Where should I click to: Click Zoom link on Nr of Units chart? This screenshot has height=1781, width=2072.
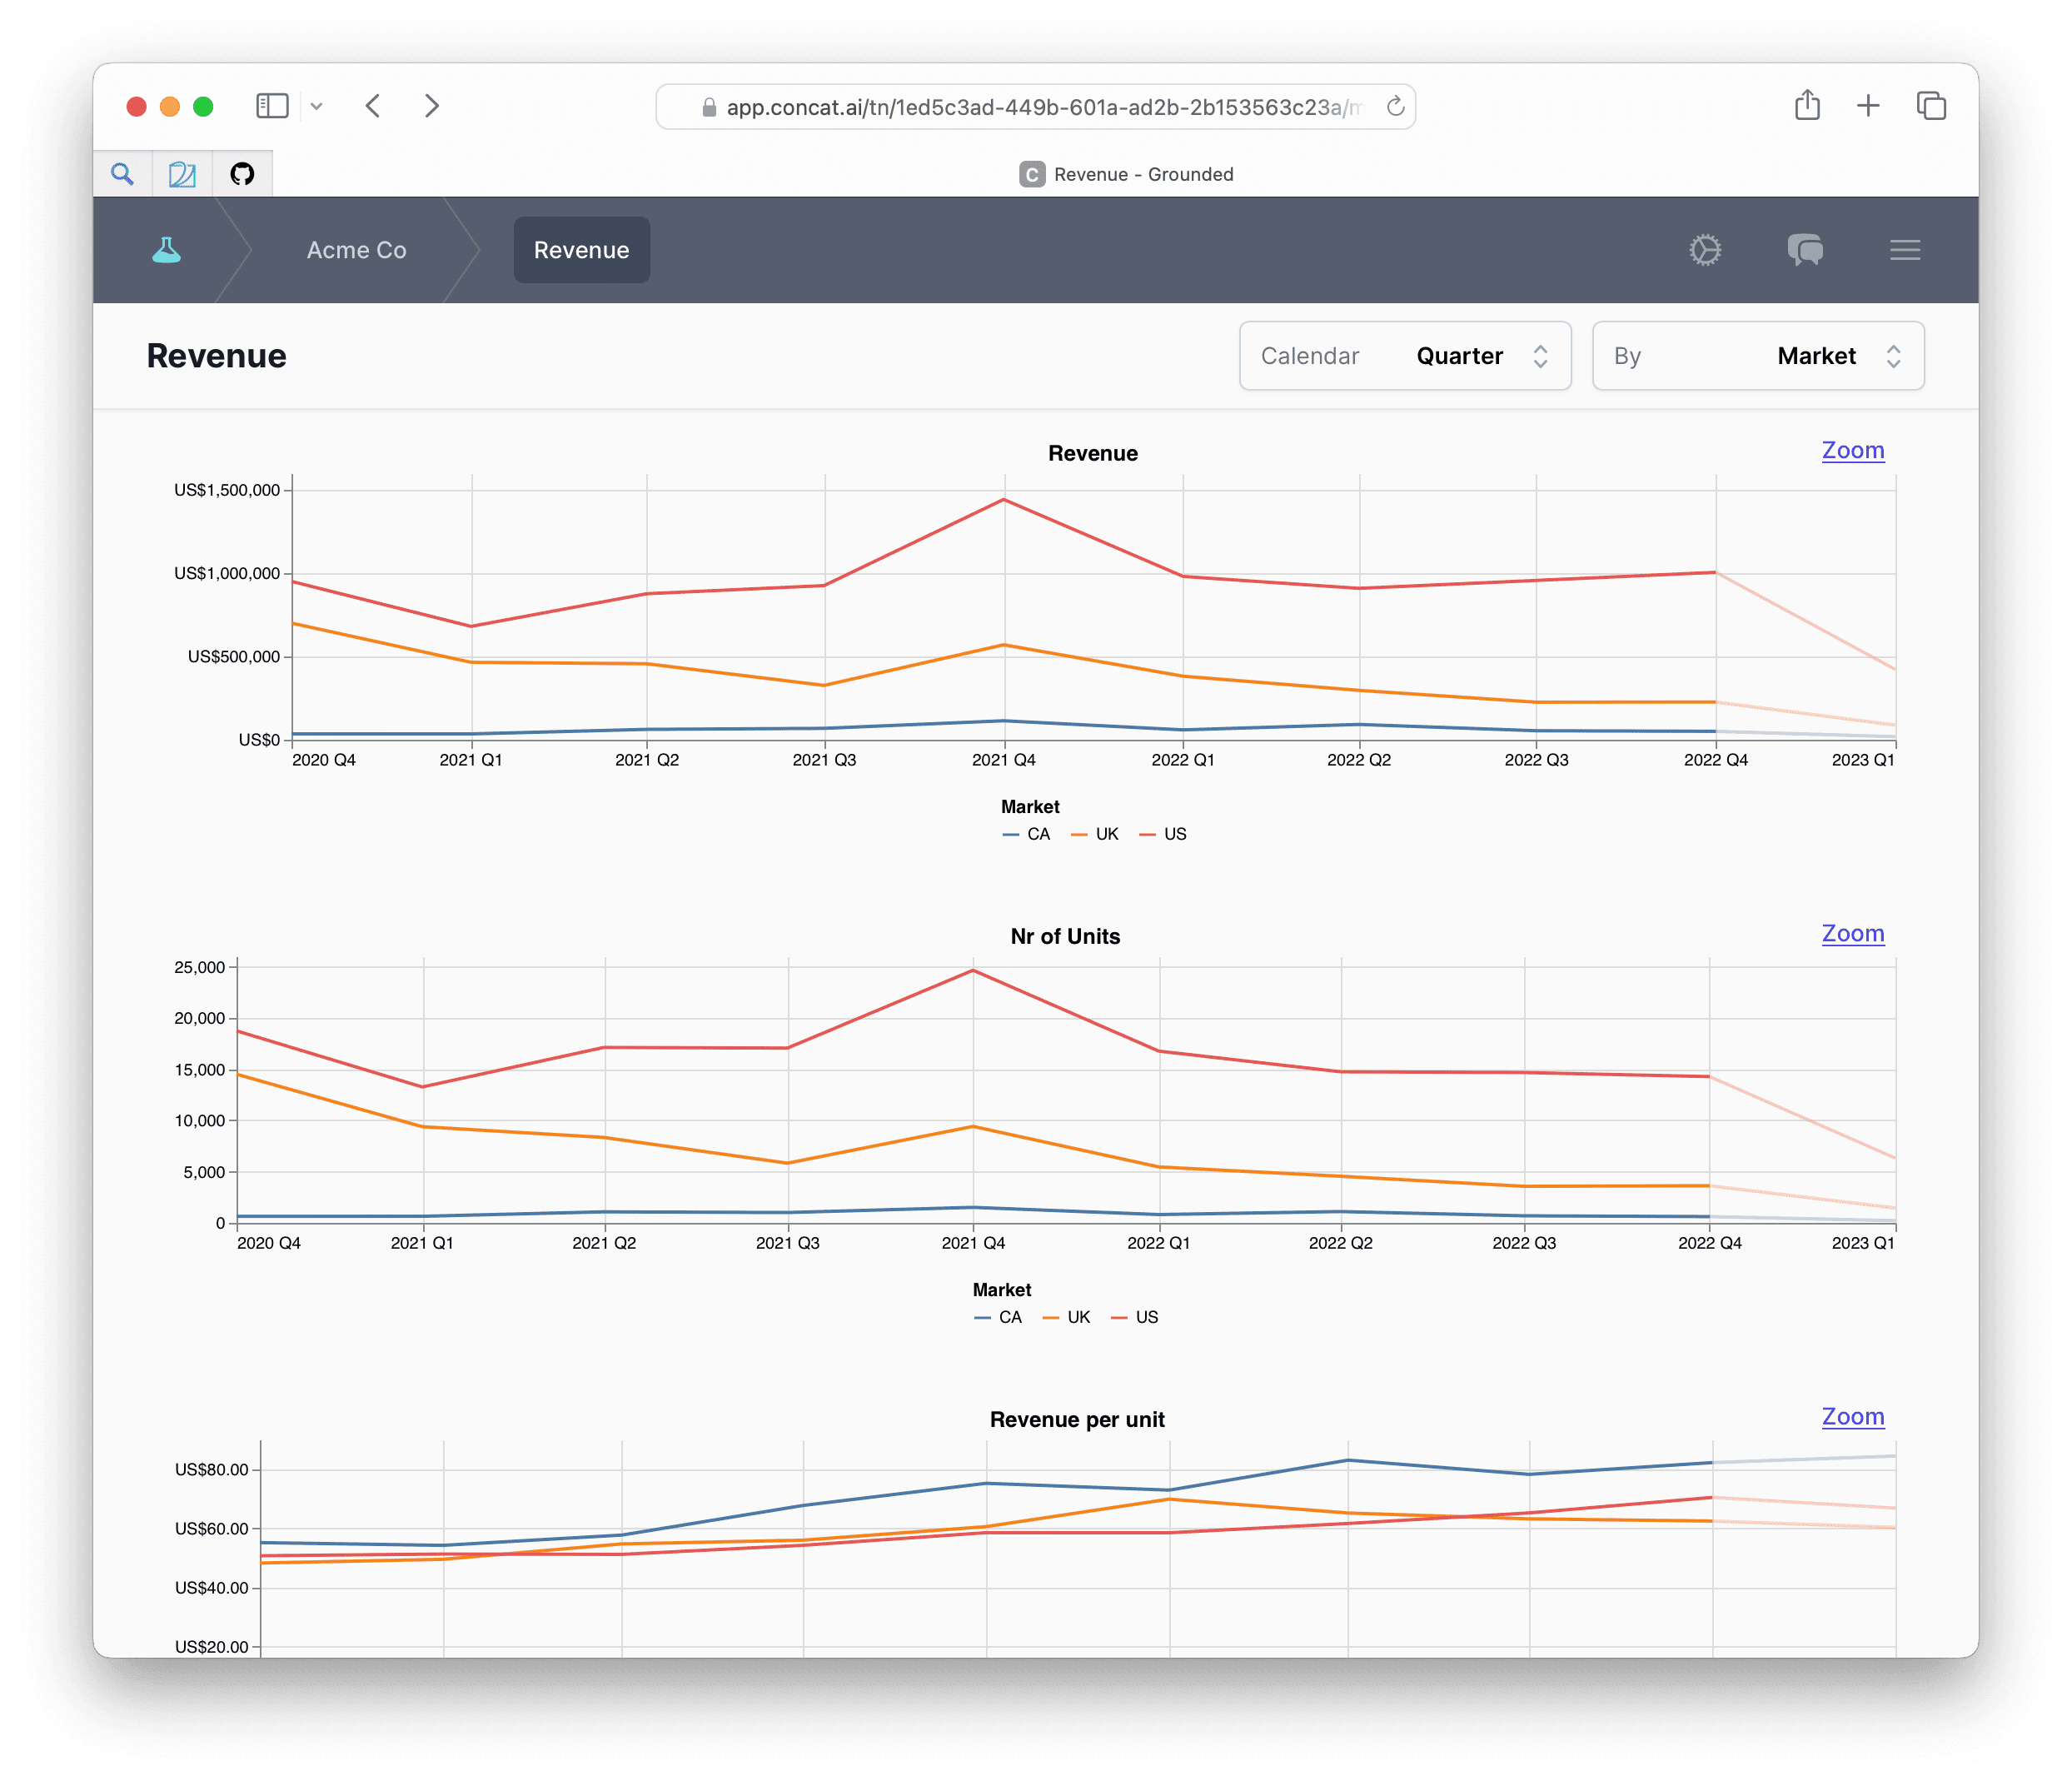1852,933
